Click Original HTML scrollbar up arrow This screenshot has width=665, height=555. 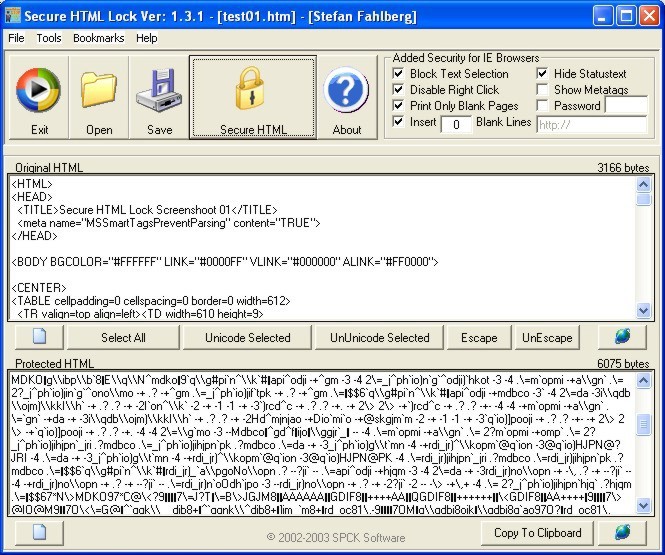(643, 184)
